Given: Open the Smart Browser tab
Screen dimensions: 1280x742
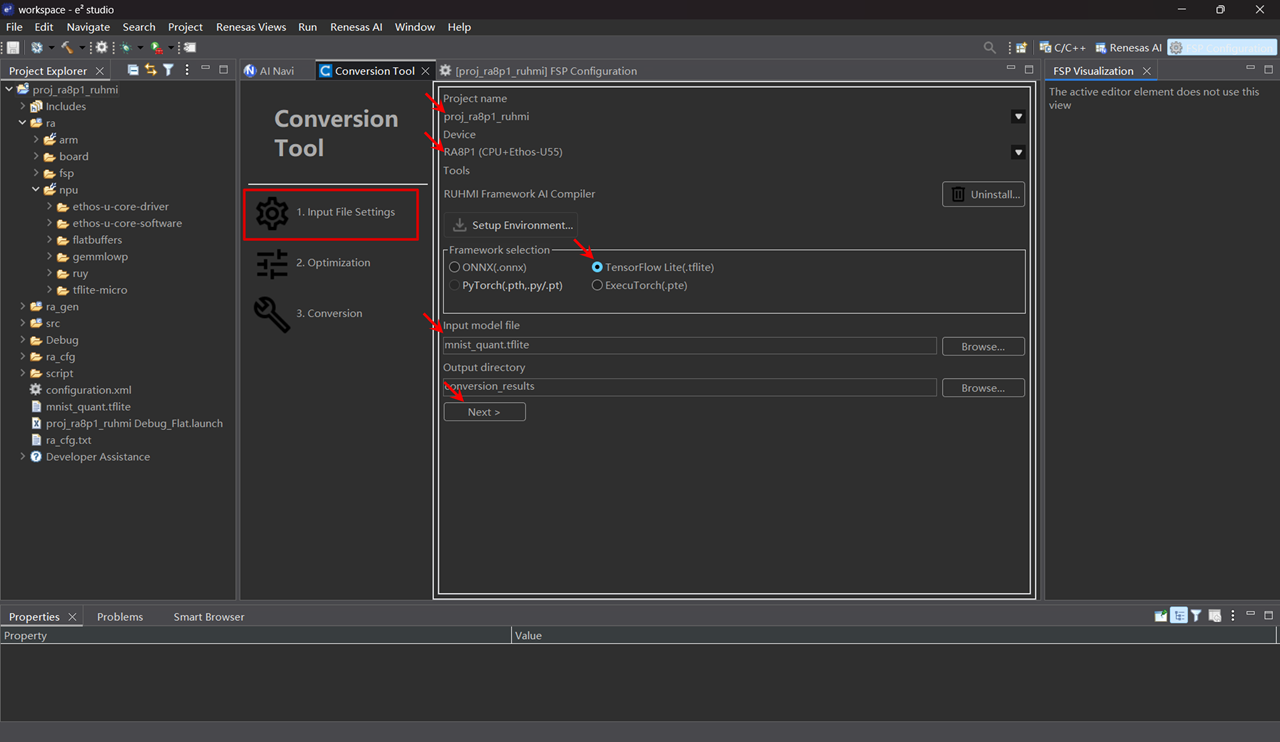Looking at the screenshot, I should [x=209, y=617].
